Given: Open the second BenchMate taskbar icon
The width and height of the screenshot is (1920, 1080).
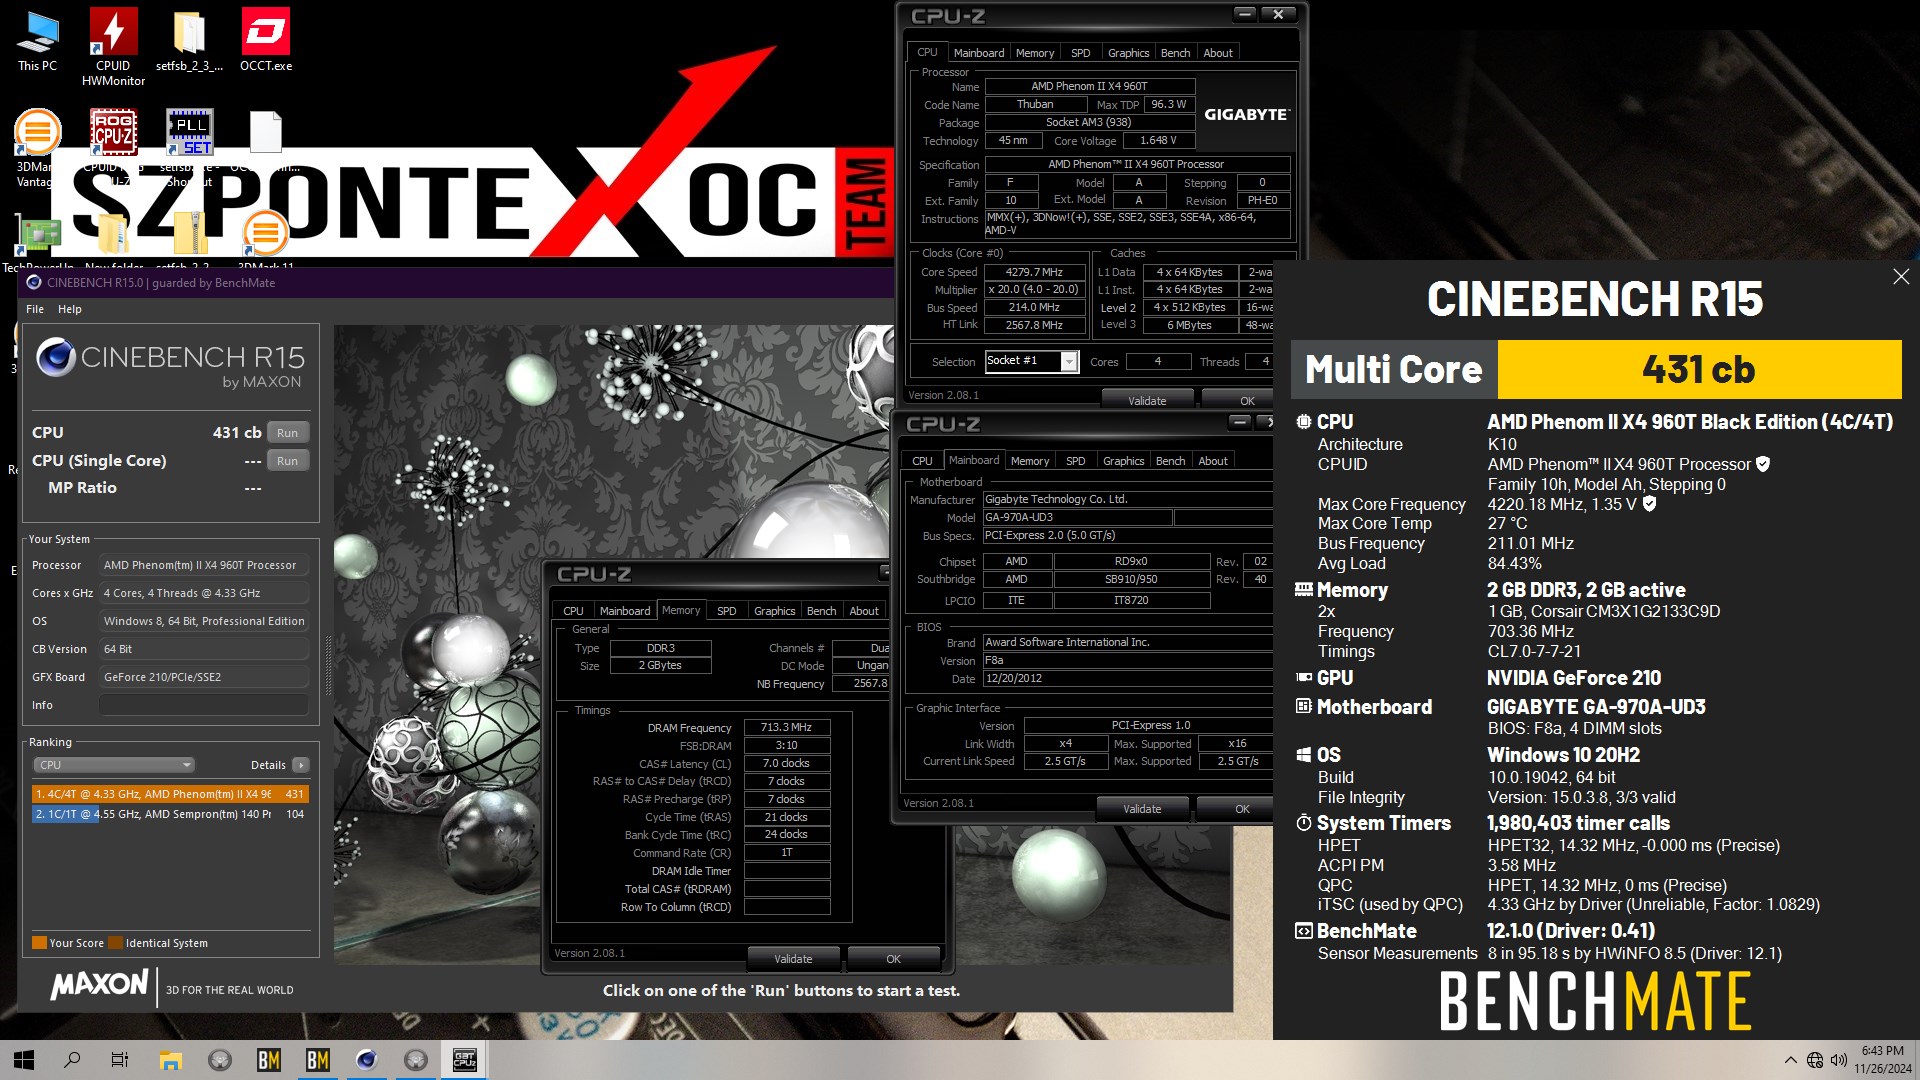Looking at the screenshot, I should (x=318, y=1060).
